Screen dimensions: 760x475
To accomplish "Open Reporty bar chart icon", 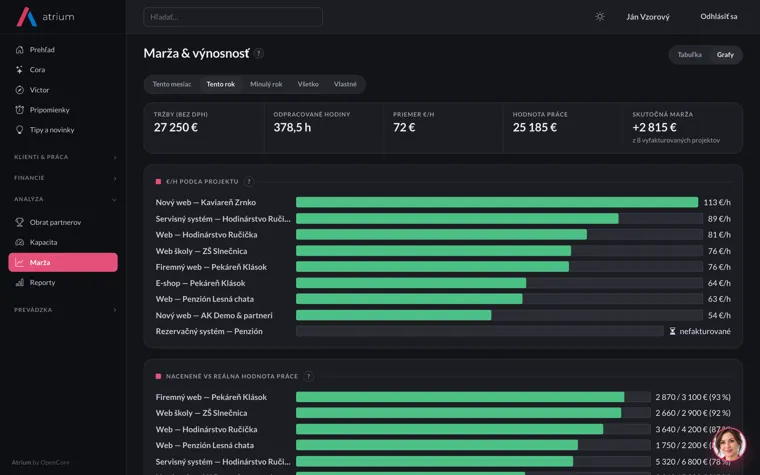I will click(x=19, y=283).
